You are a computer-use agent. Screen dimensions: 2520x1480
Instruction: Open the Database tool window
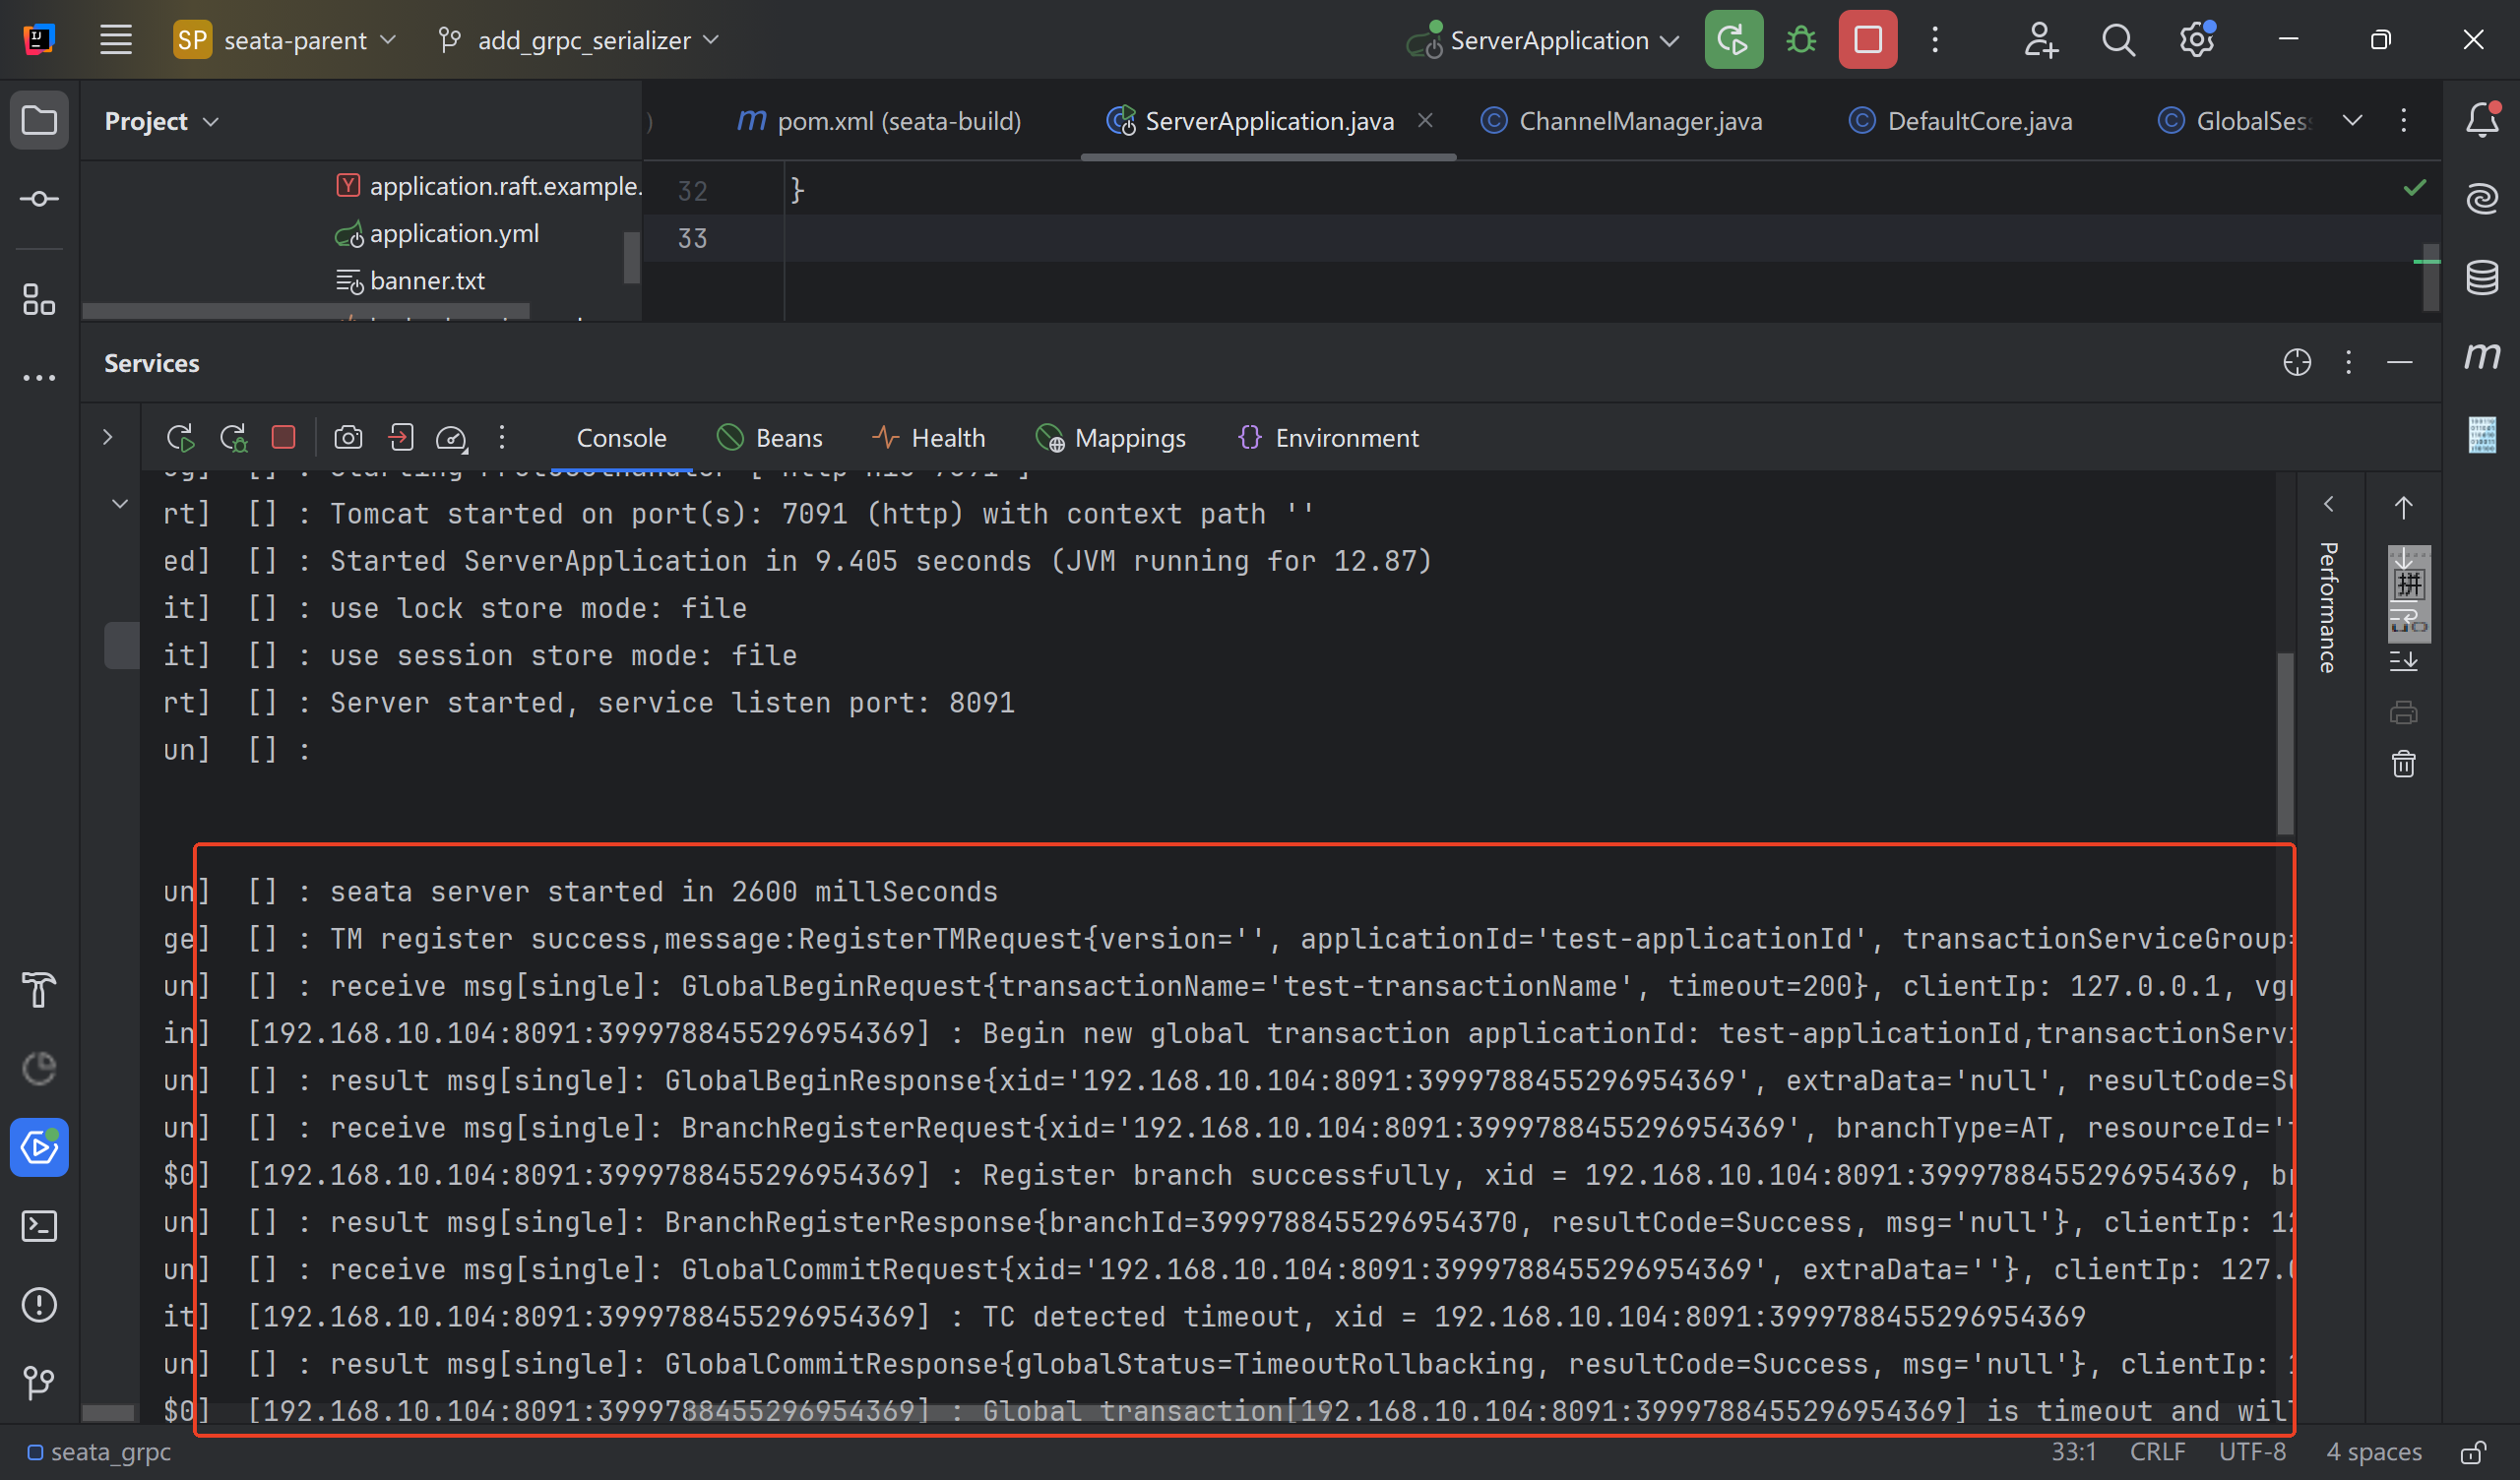click(2481, 277)
